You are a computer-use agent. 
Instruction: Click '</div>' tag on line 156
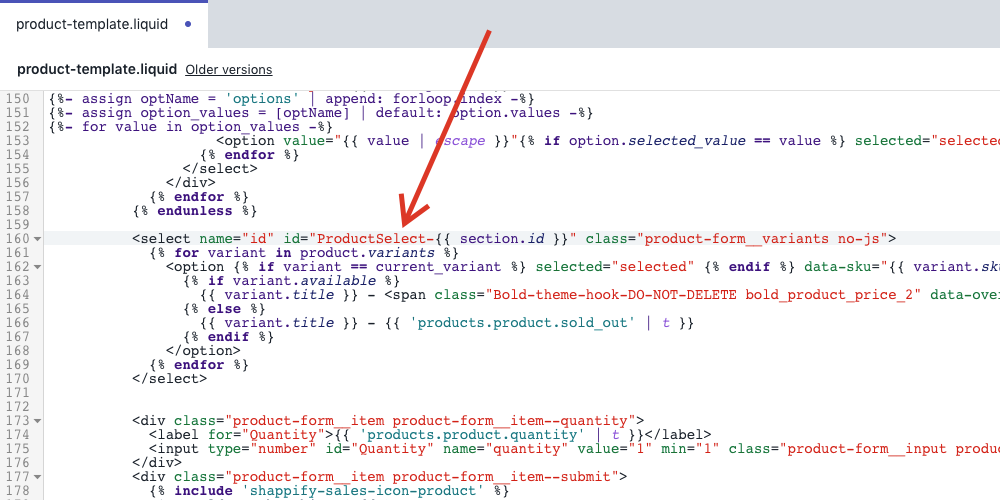pos(191,182)
